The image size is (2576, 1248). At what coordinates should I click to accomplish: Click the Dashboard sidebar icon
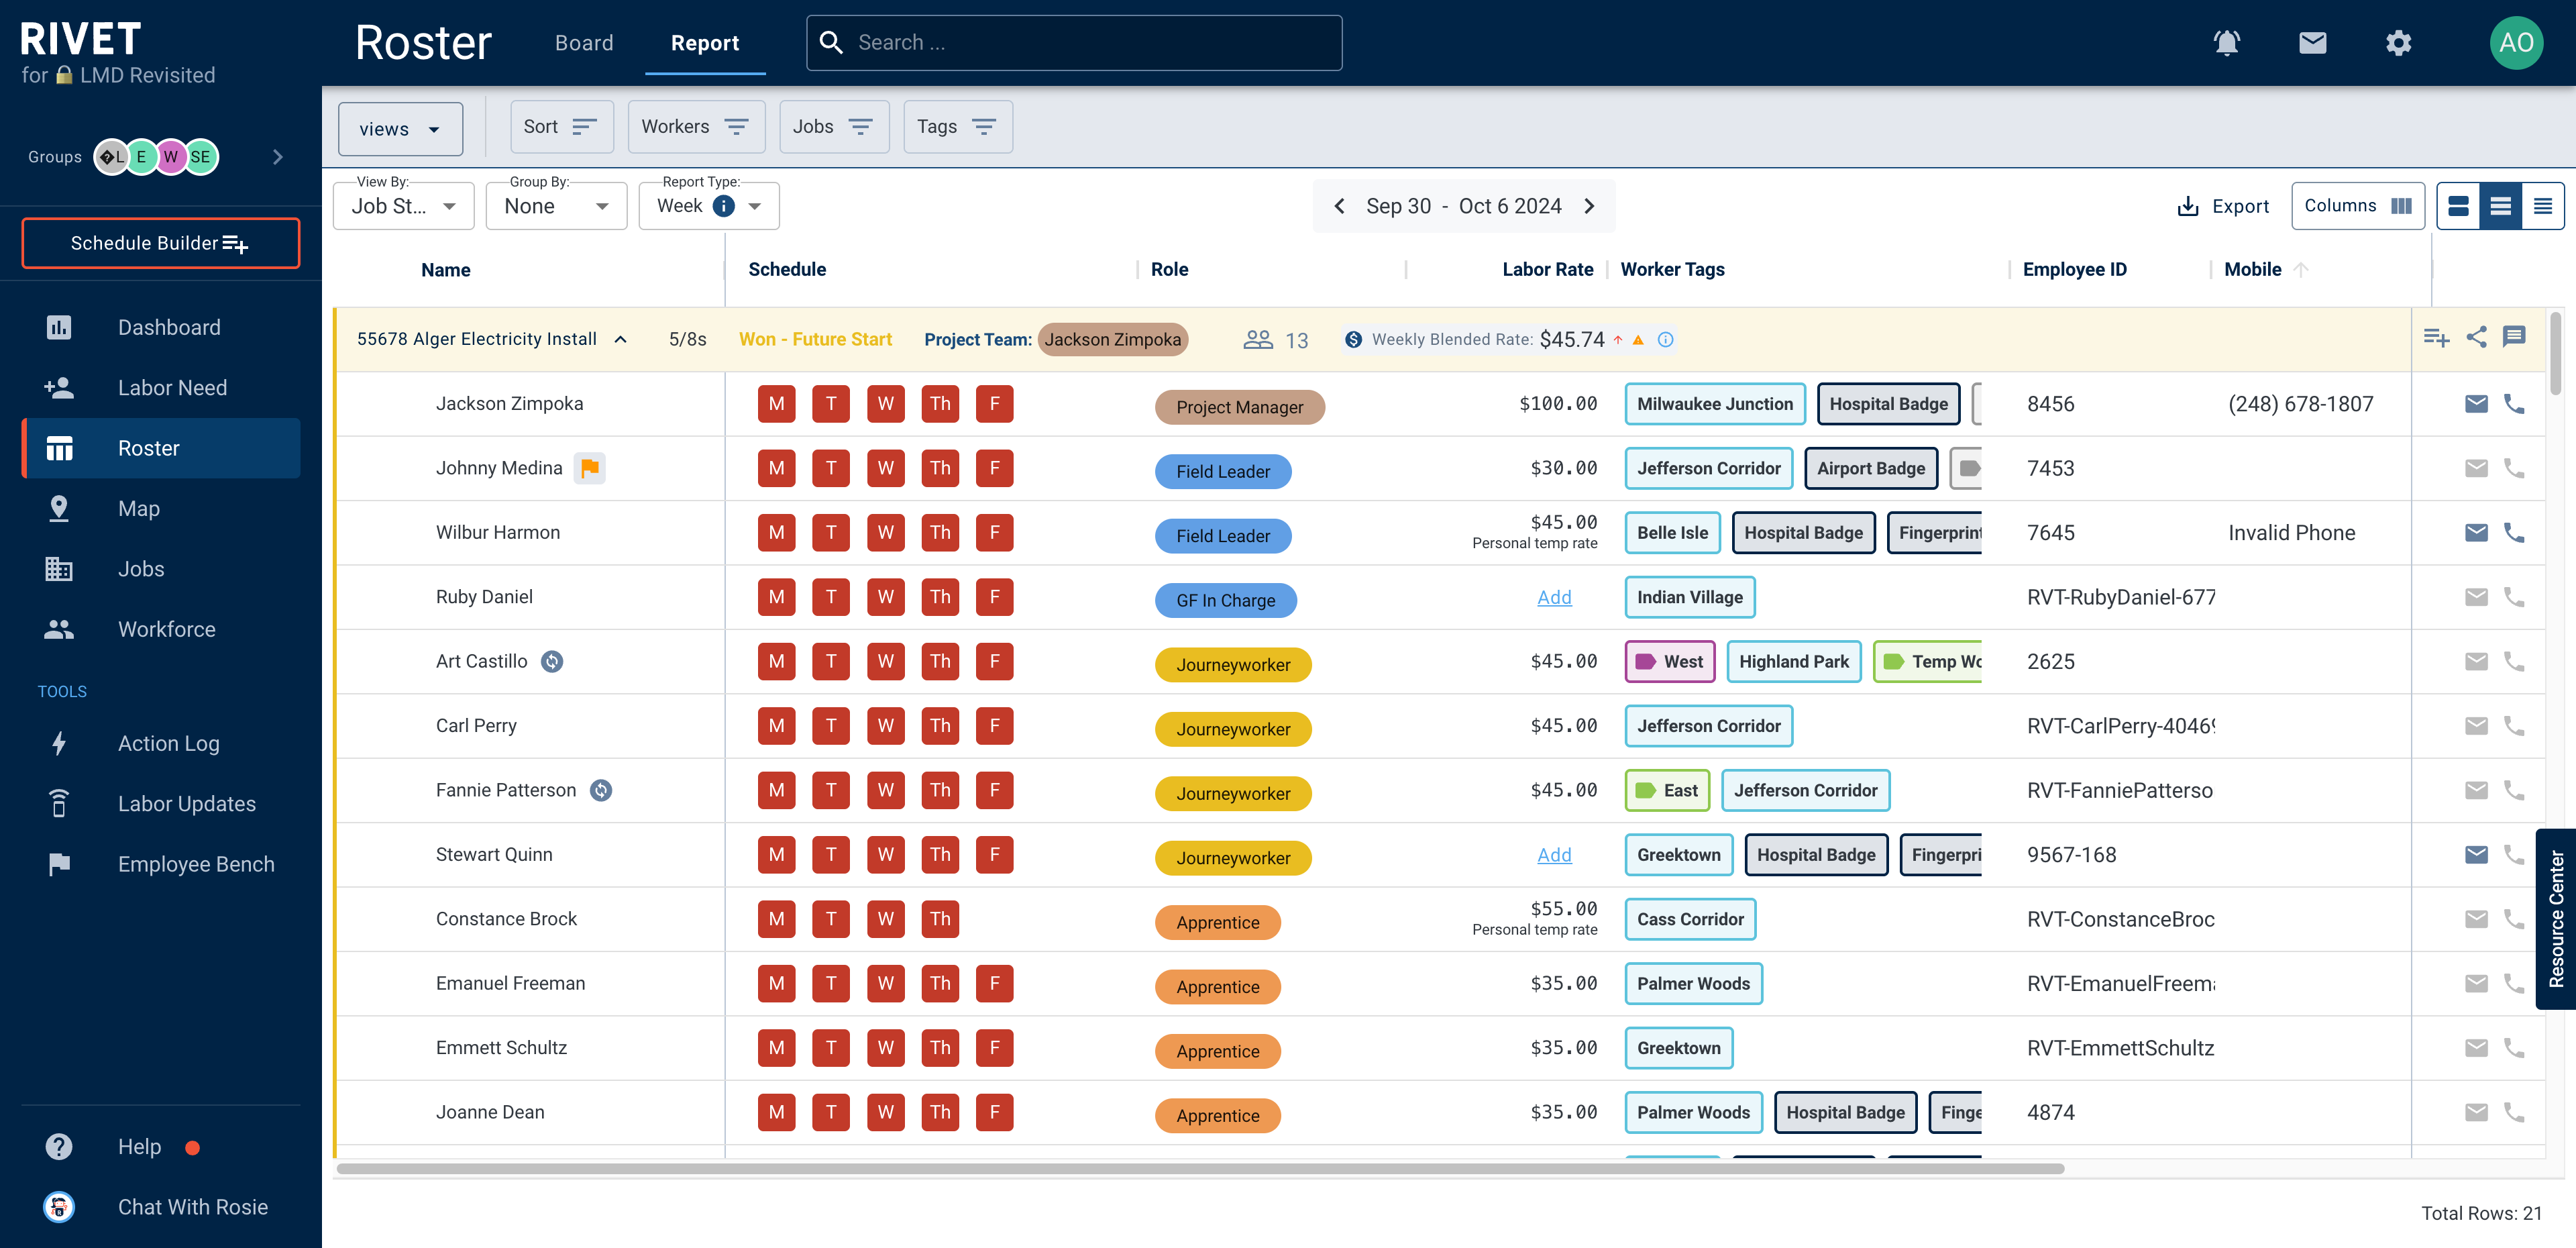click(x=59, y=327)
